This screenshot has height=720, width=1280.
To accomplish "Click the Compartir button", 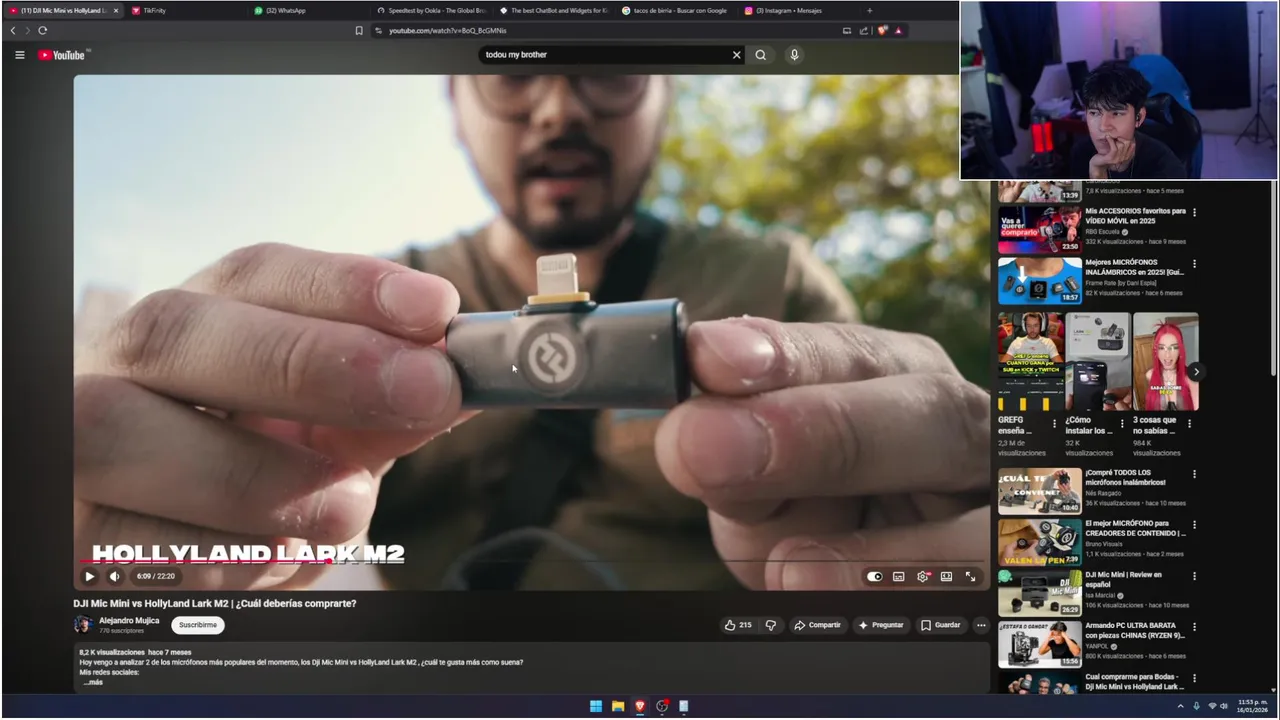I will [x=817, y=625].
